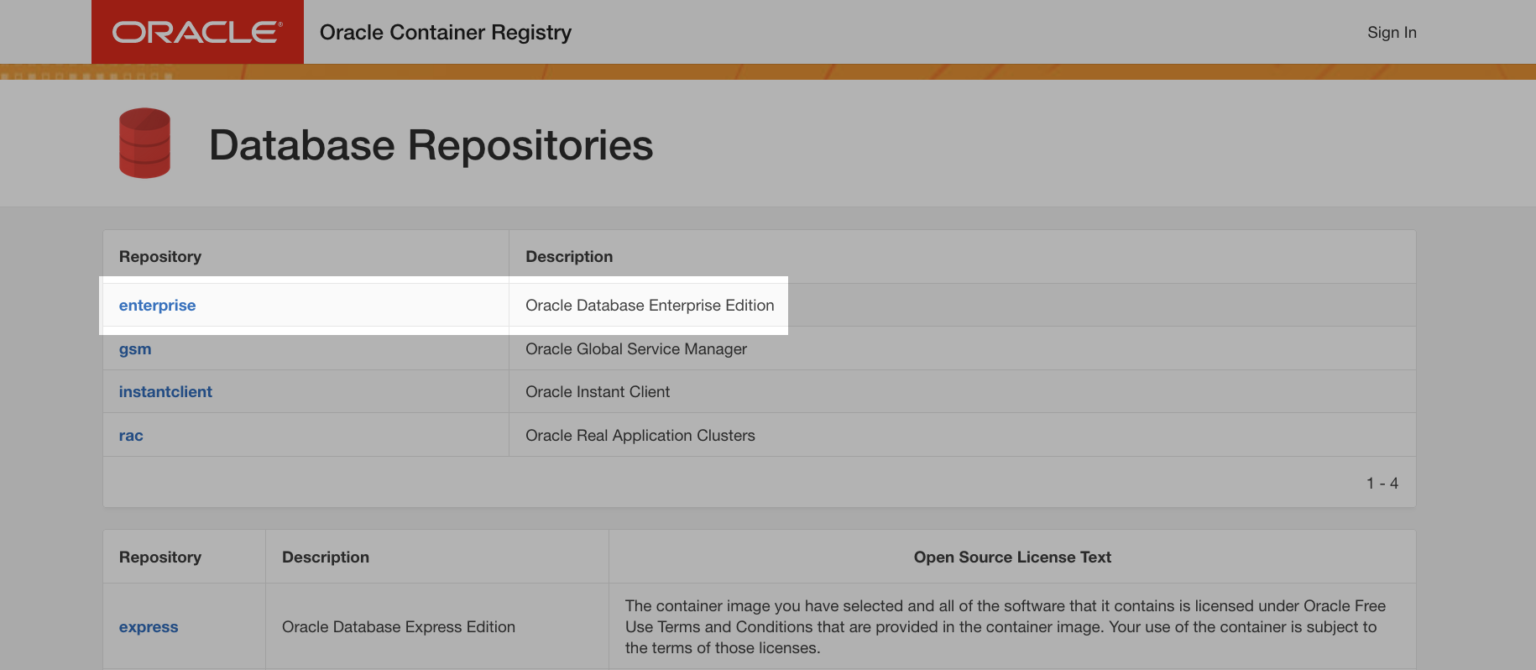Open the Sign In link
Image resolution: width=1536 pixels, height=670 pixels.
(1391, 32)
